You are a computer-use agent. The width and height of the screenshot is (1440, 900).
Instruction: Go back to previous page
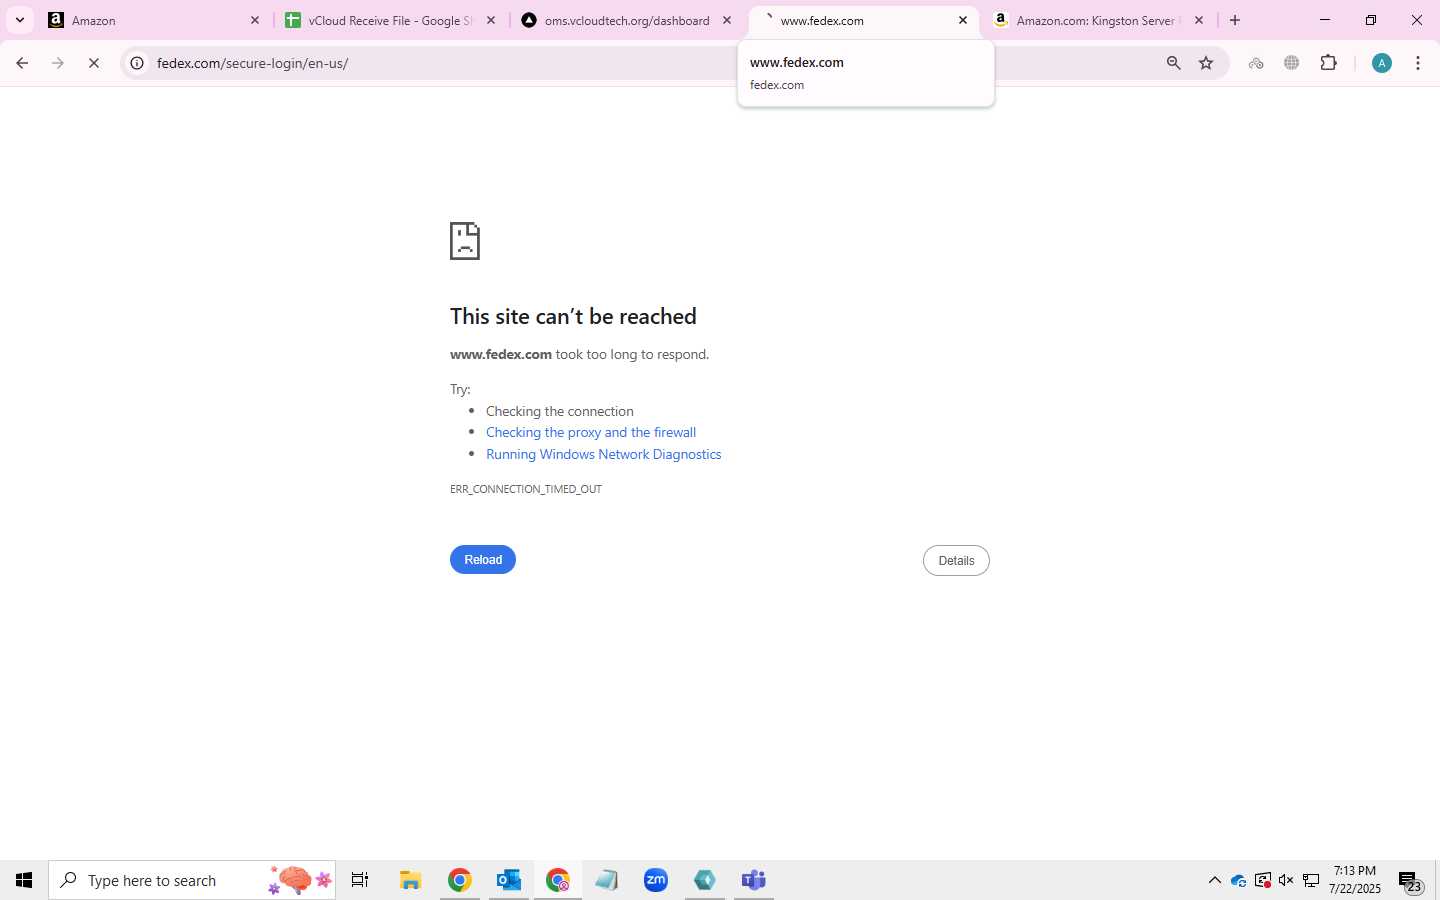pos(22,63)
